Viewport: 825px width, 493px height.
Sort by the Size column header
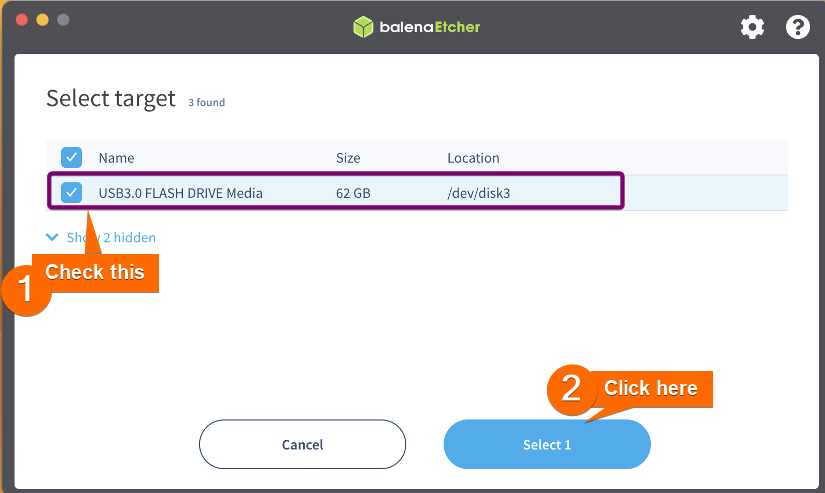point(348,158)
